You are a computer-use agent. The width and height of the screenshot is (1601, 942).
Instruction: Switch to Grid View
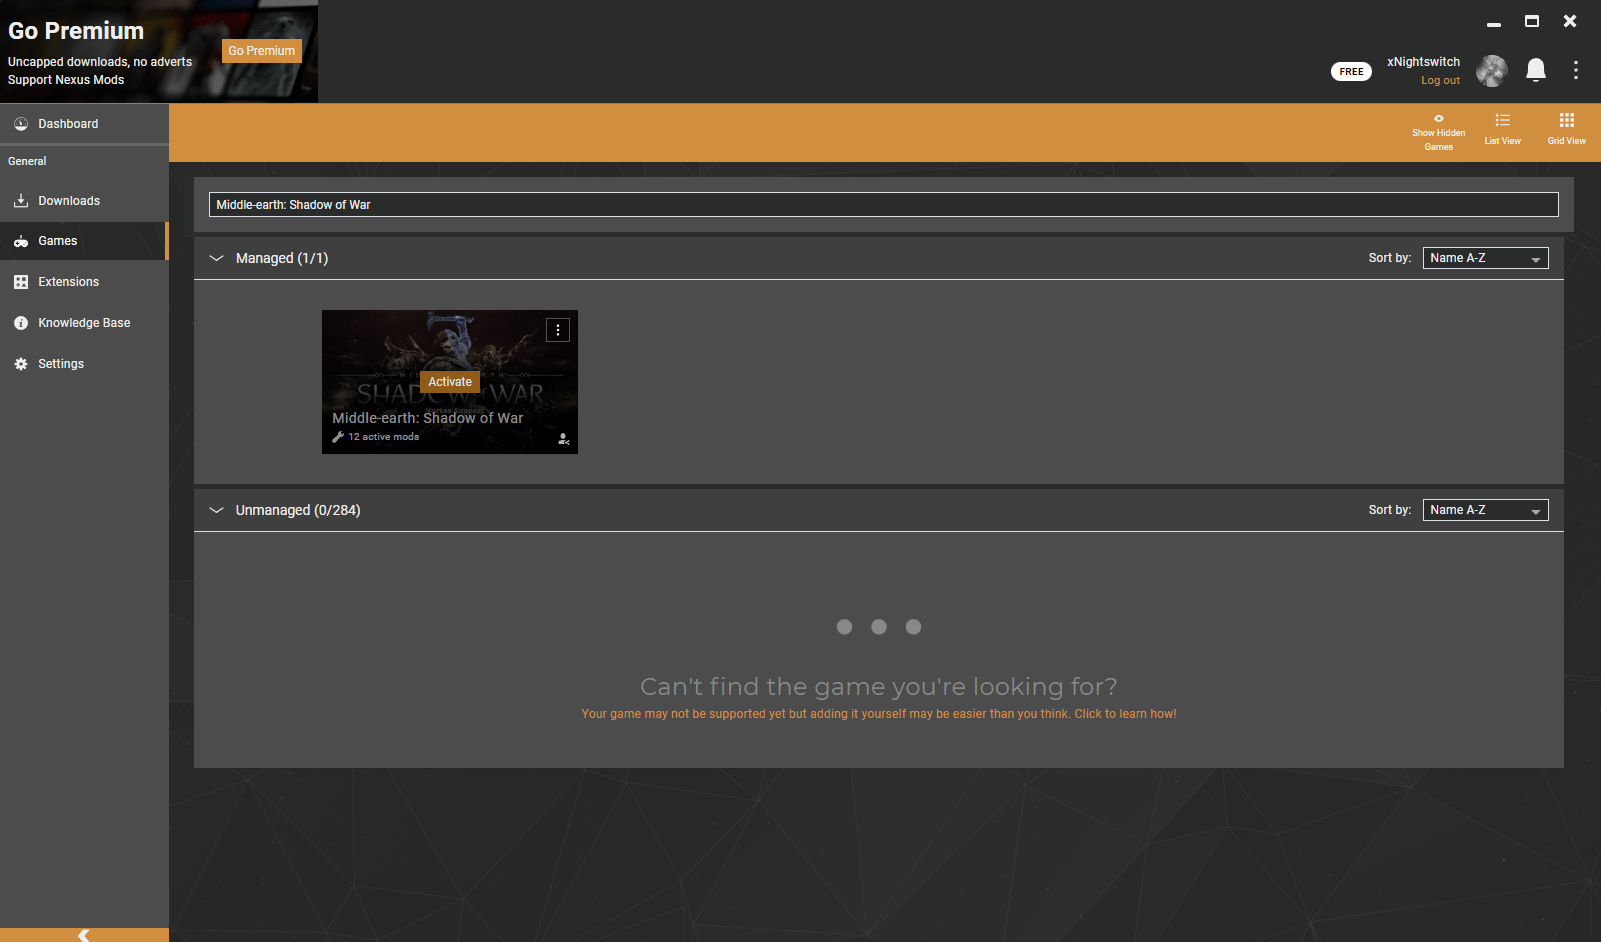(1565, 128)
